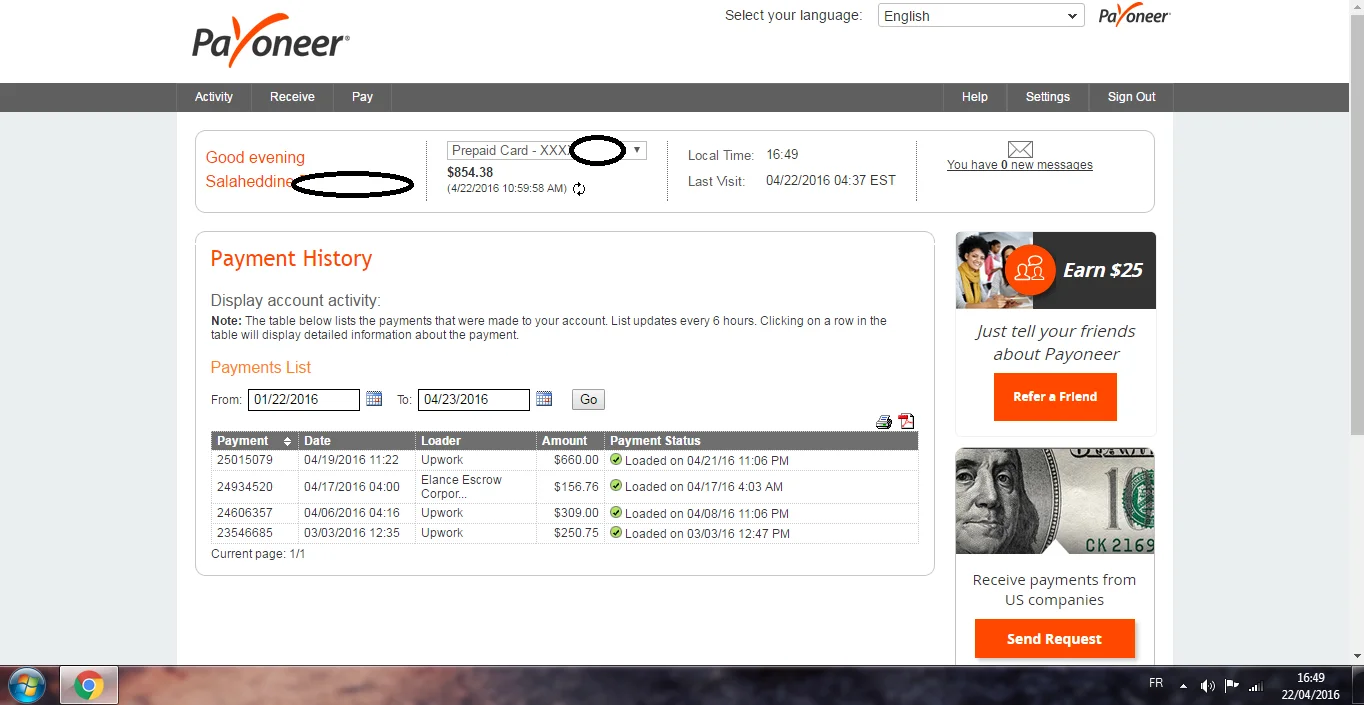The height and width of the screenshot is (705, 1364).
Task: Open Google Chrome from the taskbar
Action: 89,686
